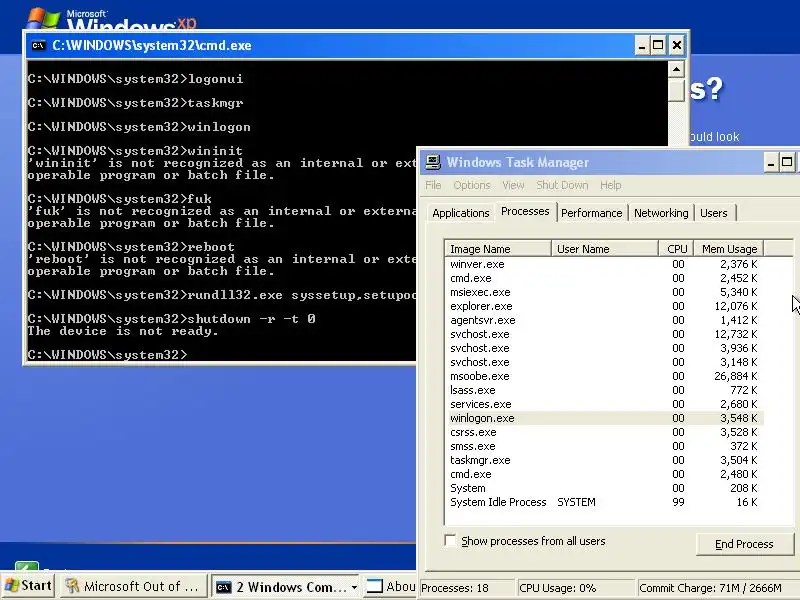This screenshot has width=800, height=600.
Task: Select the winlogon.exe process row
Action: tap(604, 418)
